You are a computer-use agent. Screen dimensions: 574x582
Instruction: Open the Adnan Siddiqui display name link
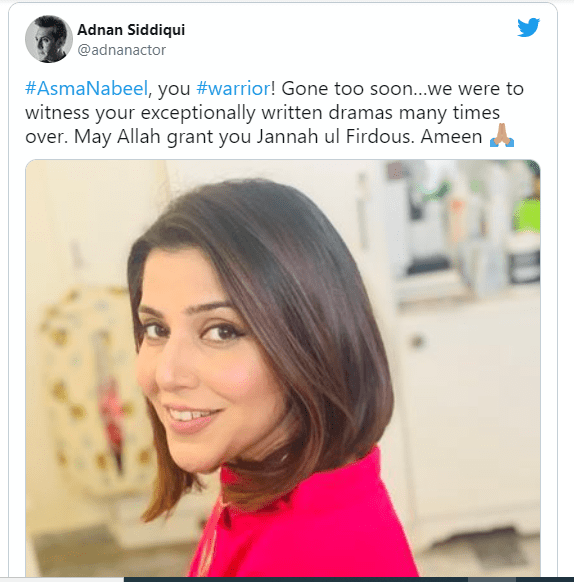[131, 30]
